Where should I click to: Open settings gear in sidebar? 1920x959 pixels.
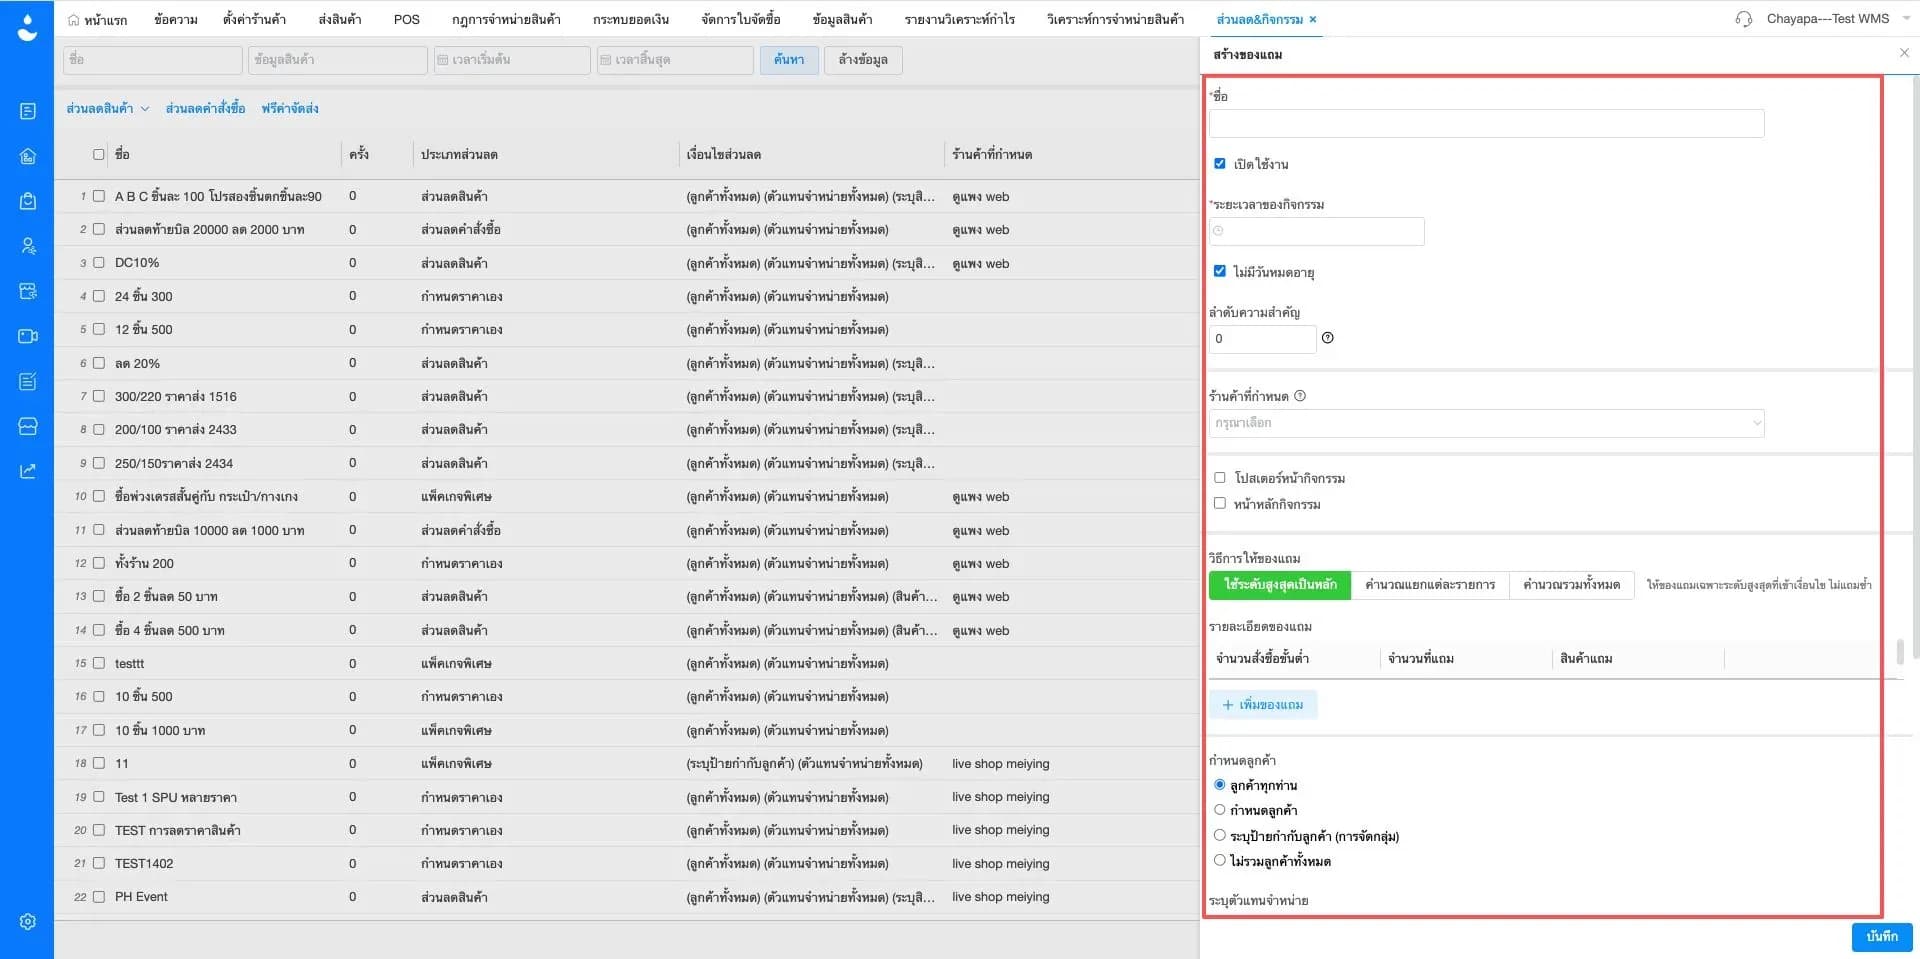click(x=28, y=921)
